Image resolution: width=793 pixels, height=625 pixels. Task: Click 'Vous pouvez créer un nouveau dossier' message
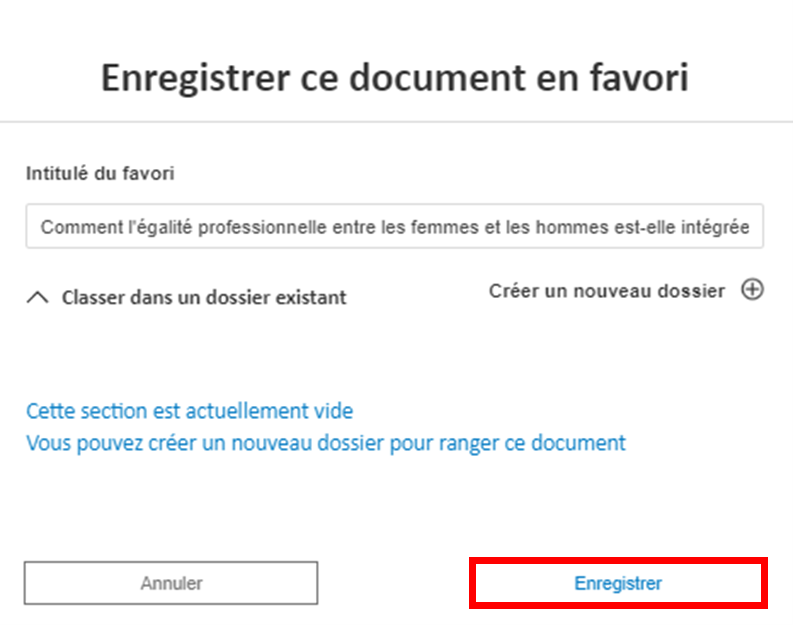click(326, 443)
